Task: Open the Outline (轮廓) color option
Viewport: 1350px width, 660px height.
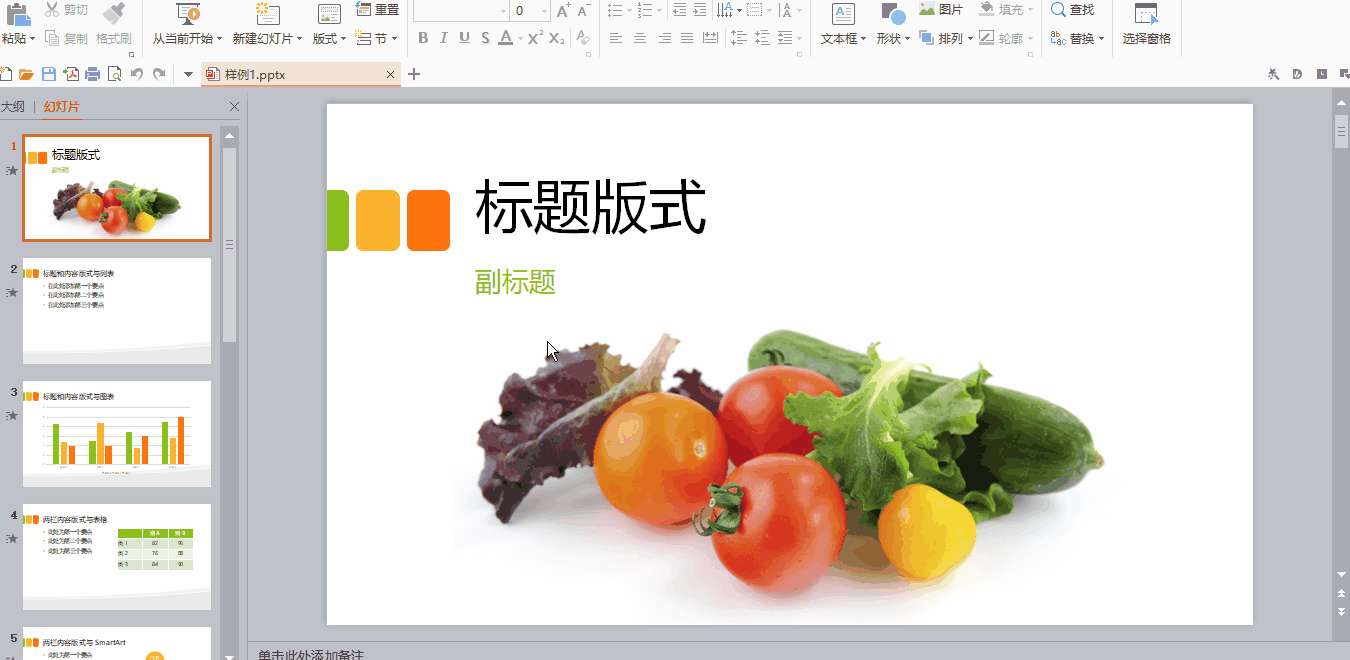Action: click(x=1005, y=39)
